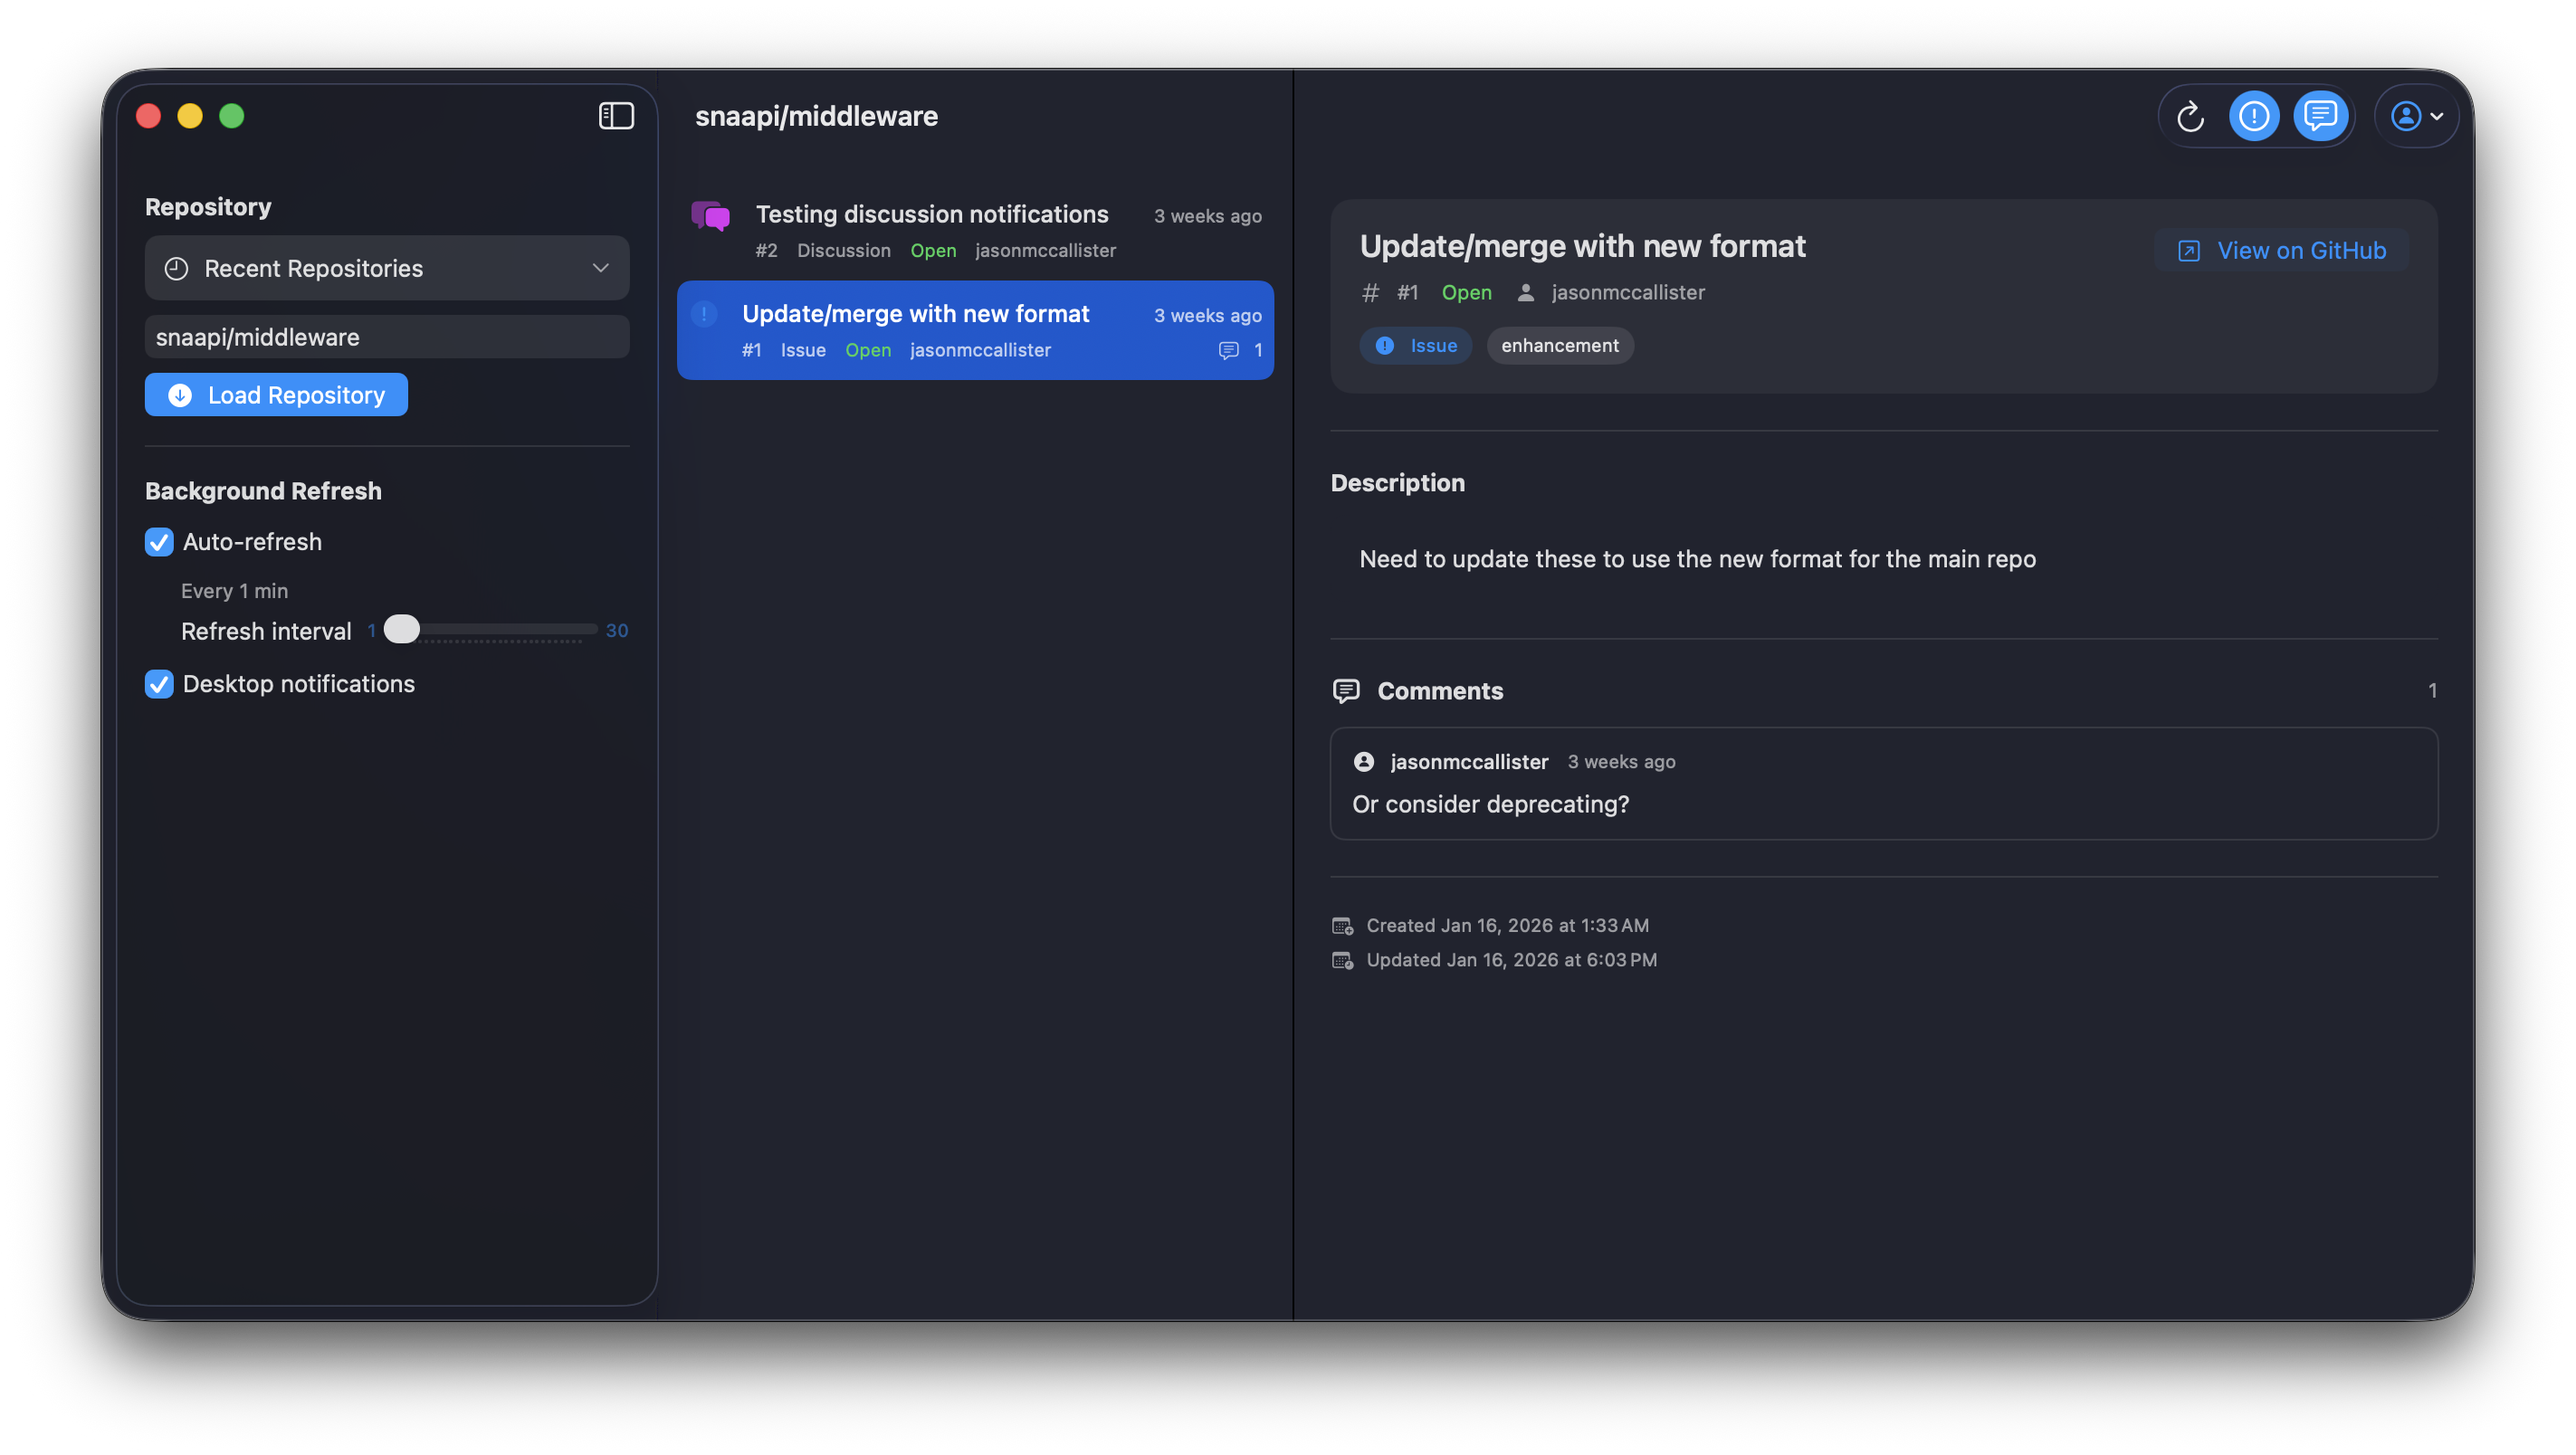Screen dimensions: 2576x1455
Task: Open the issues panel icon at top right
Action: coord(2254,115)
